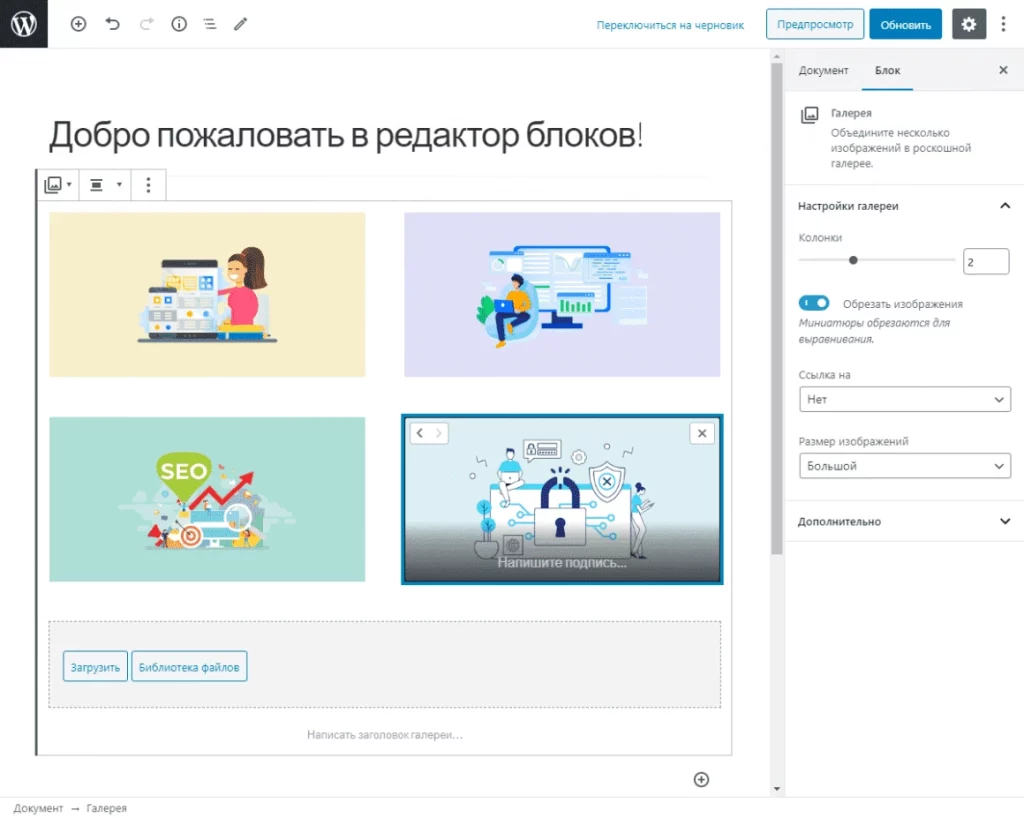1024x818 pixels.
Task: Select the pencil editing mode icon
Action: (240, 24)
